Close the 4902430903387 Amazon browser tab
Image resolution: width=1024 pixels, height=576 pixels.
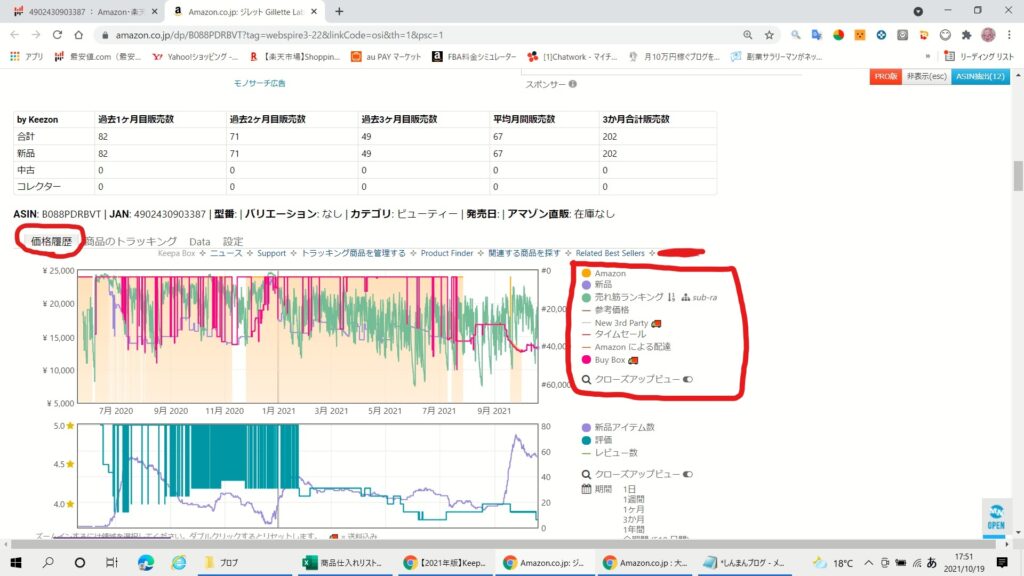pyautogui.click(x=154, y=12)
